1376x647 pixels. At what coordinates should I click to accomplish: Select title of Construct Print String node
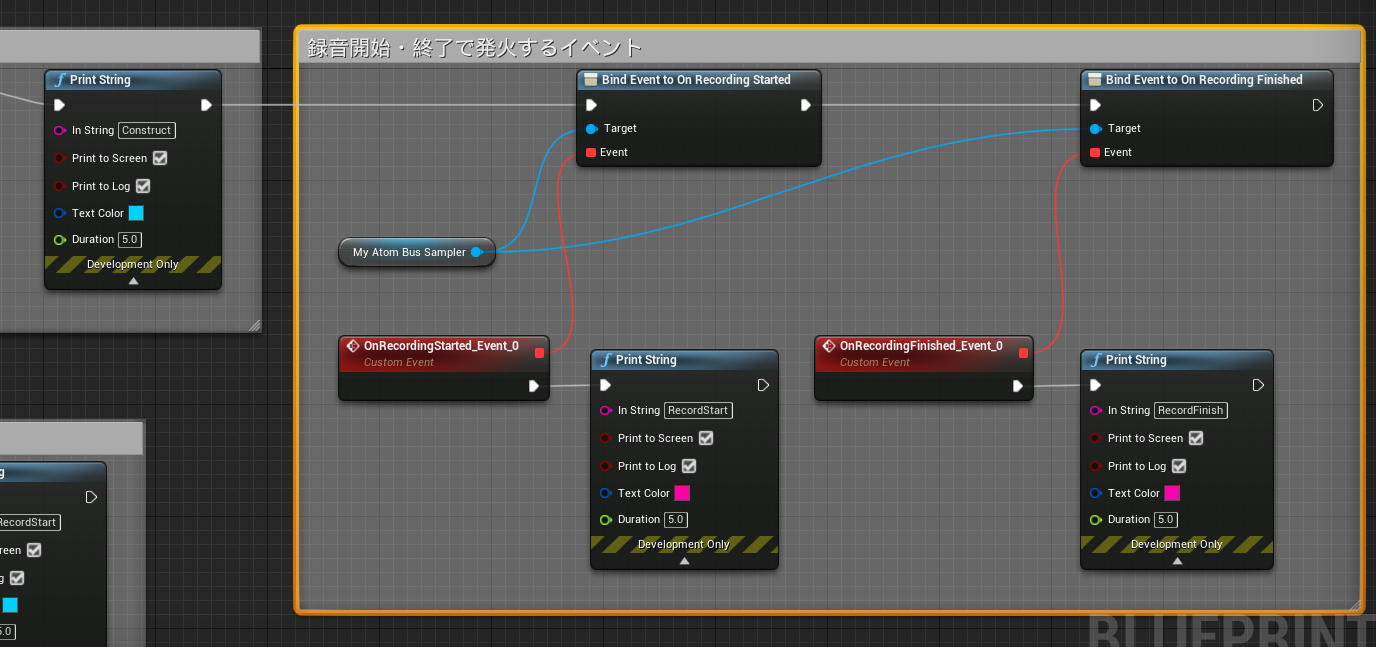click(100, 80)
